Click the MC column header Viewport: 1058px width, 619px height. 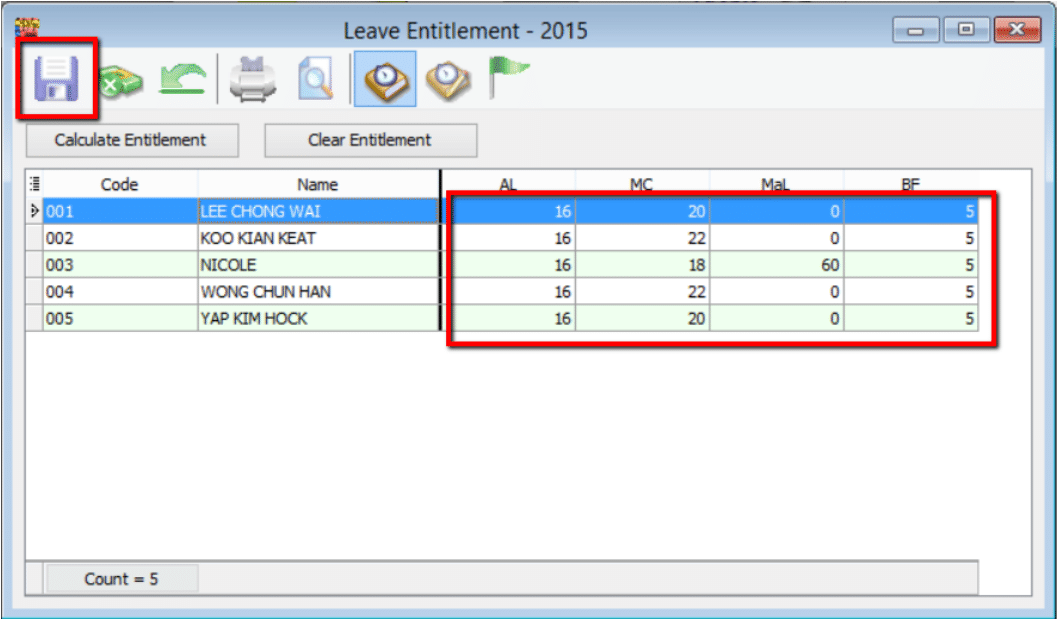(640, 184)
